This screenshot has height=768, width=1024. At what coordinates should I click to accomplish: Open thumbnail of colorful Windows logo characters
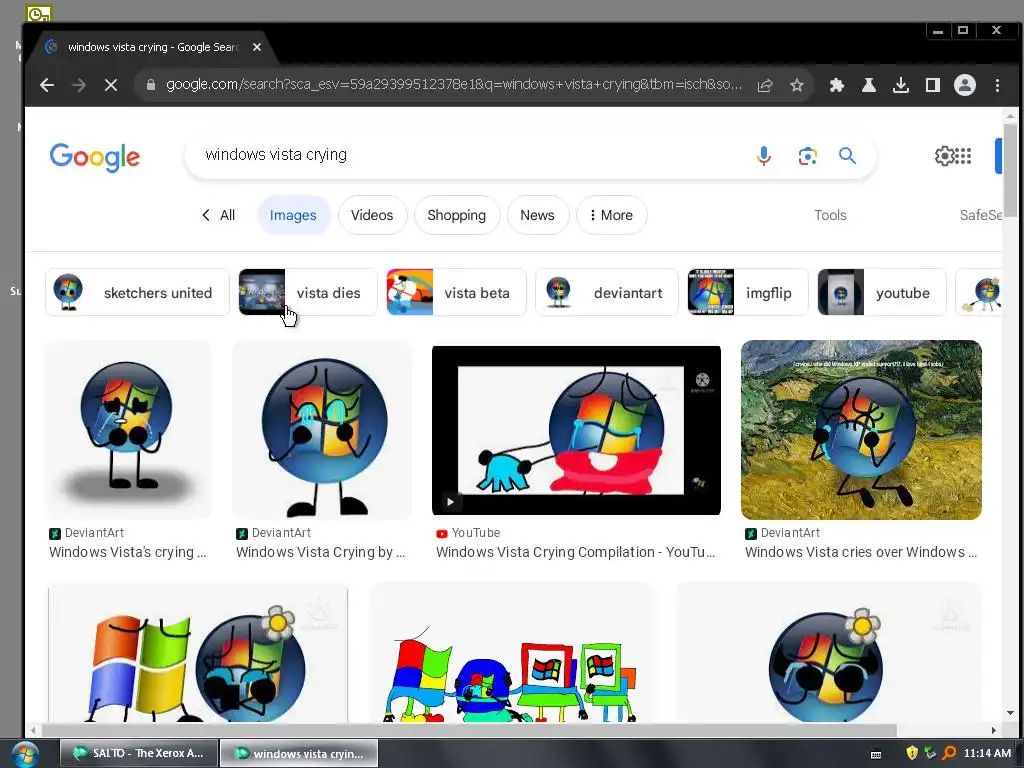click(512, 653)
